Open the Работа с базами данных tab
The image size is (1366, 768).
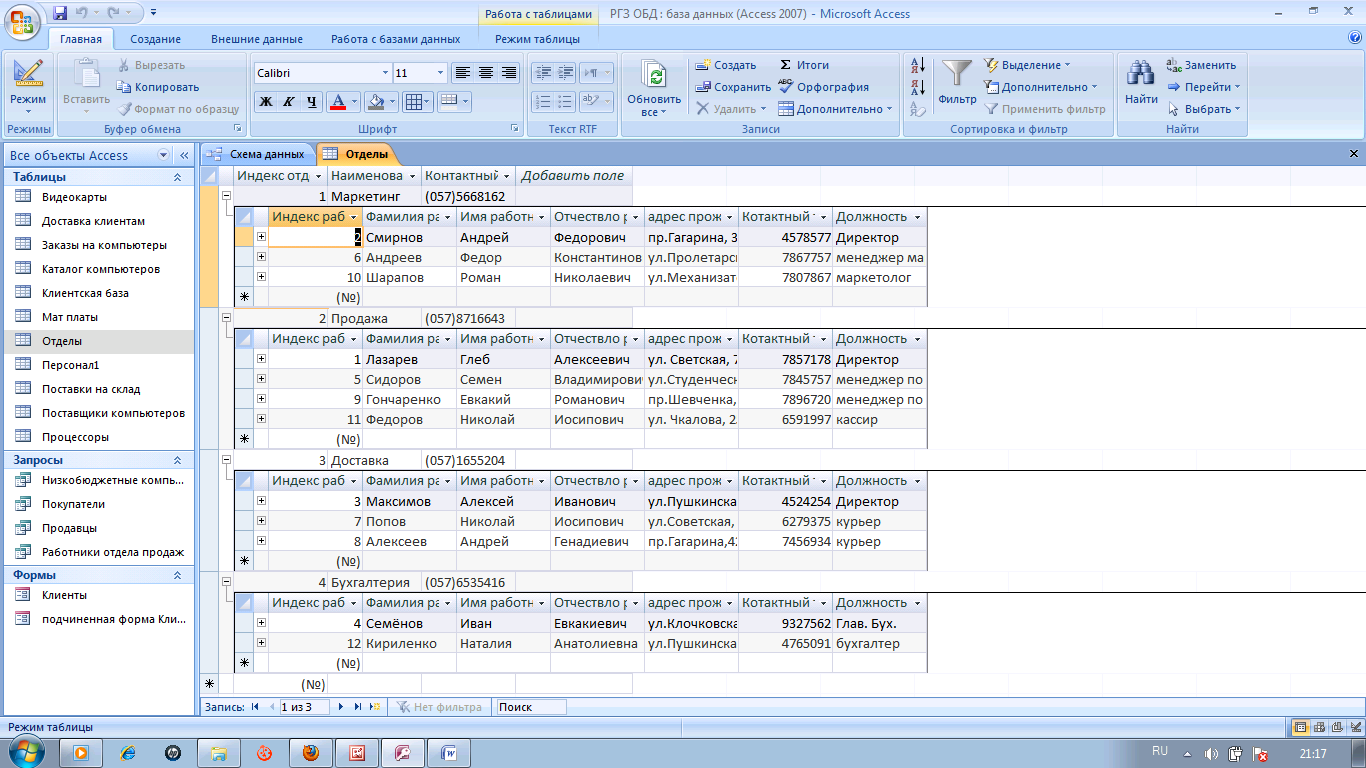(396, 39)
